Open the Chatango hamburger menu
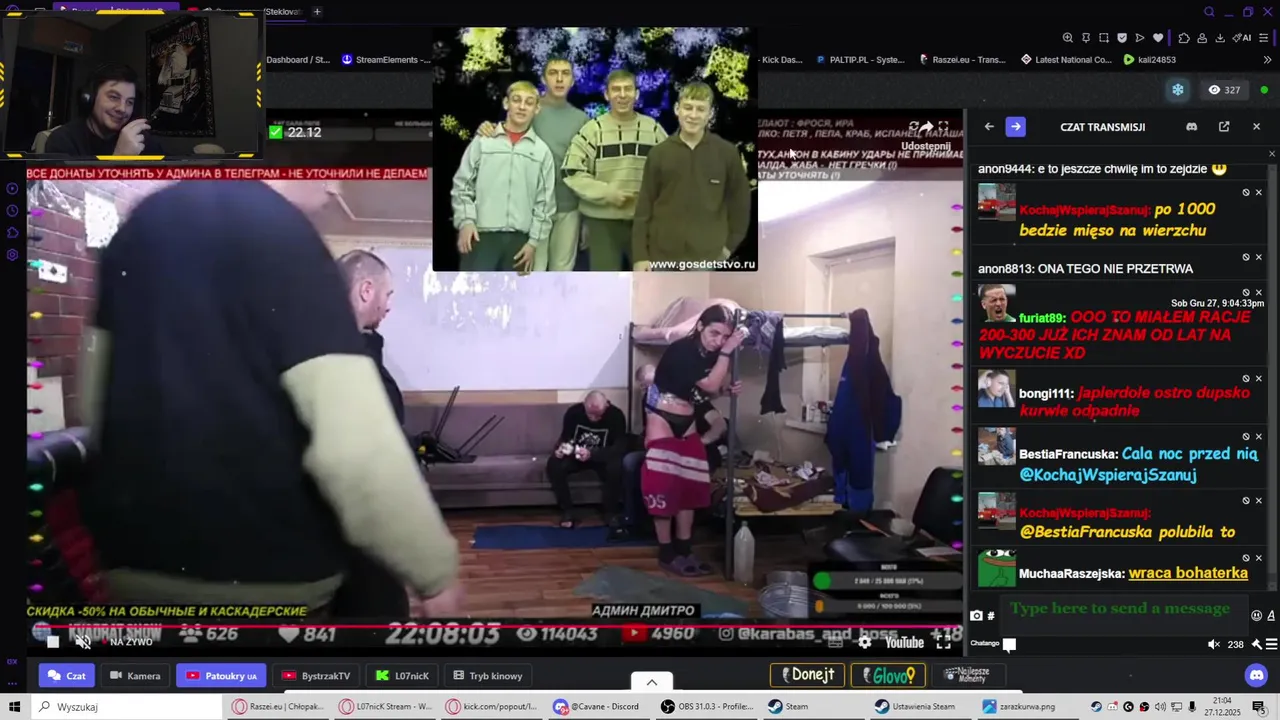This screenshot has height=720, width=1280. click(1271, 644)
